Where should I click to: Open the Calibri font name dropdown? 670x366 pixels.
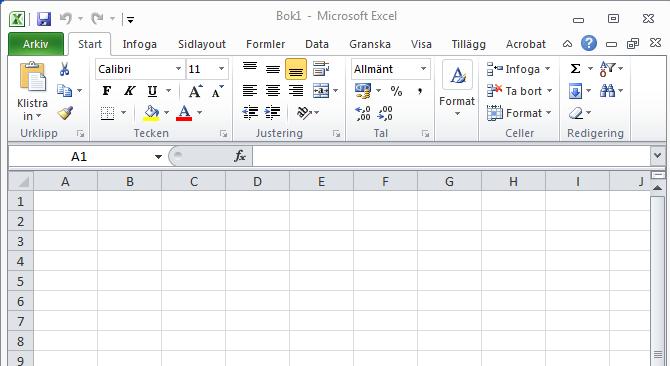tap(178, 69)
